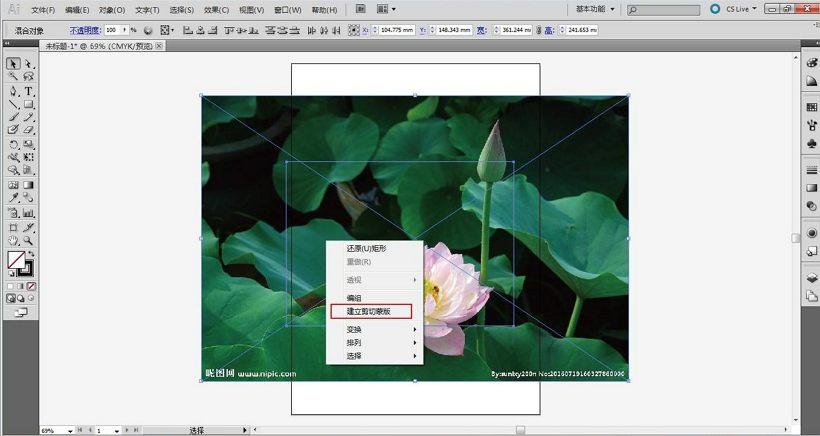Choose 建立剪切蒙版 from context menu

coord(371,312)
